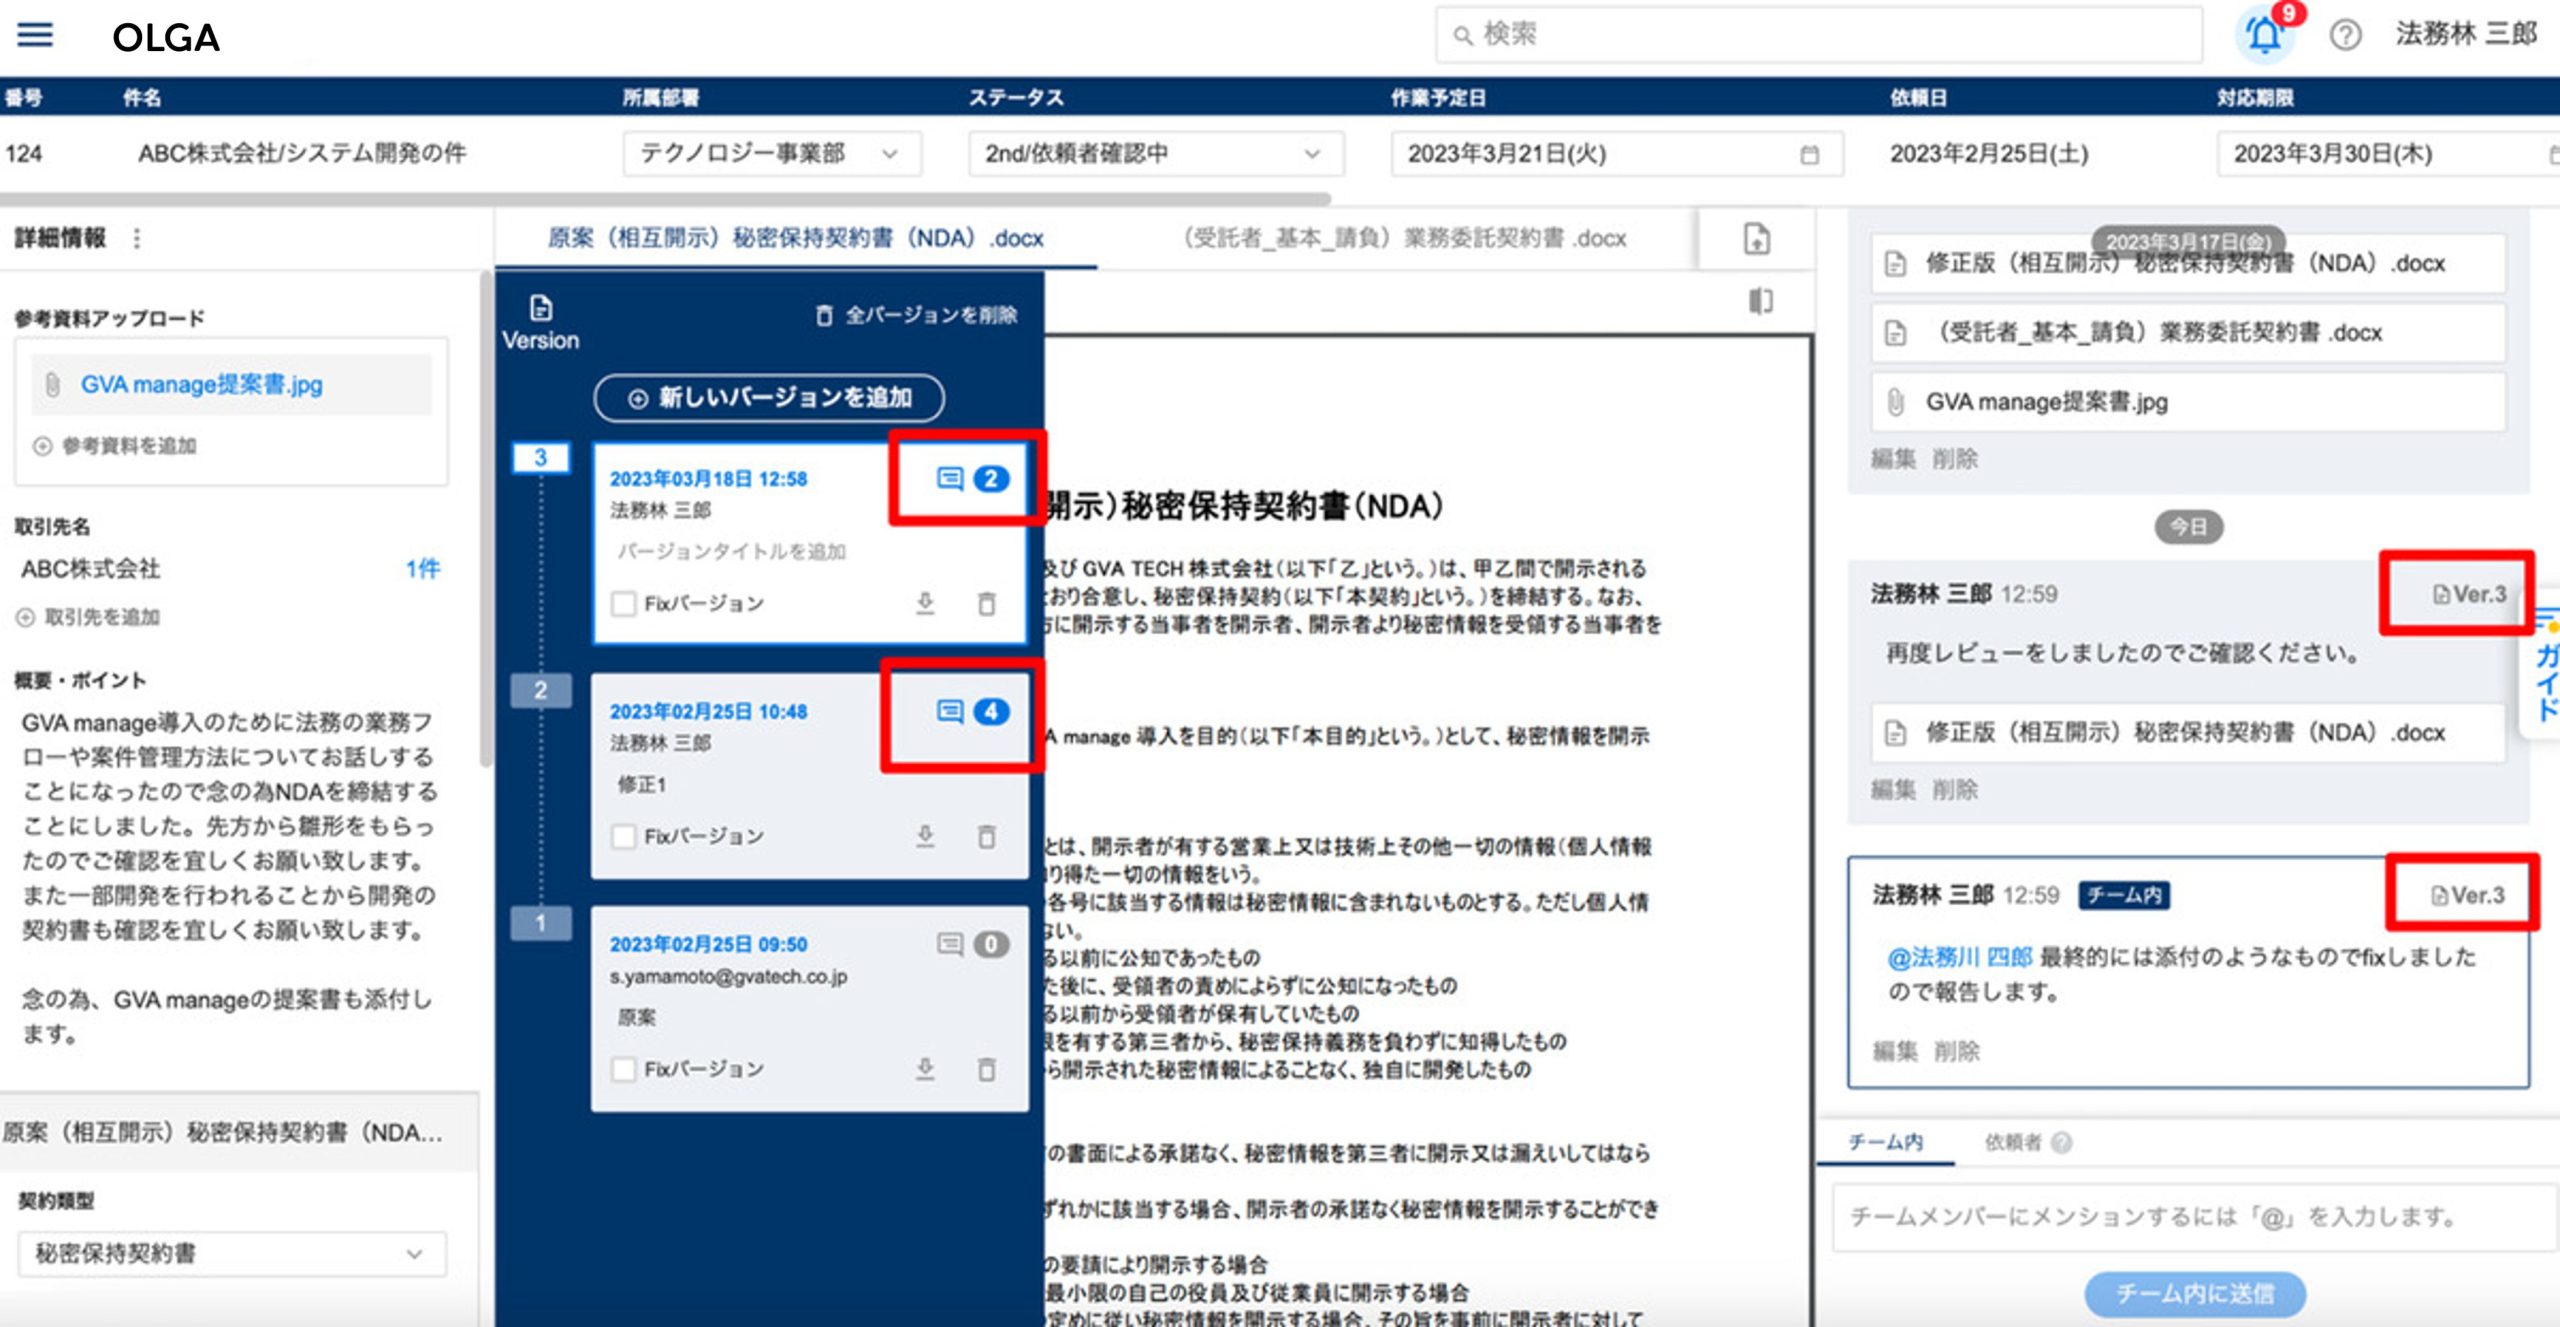Screen dimensions: 2560x1327
Task: Click the add document file icon
Action: click(1756, 238)
